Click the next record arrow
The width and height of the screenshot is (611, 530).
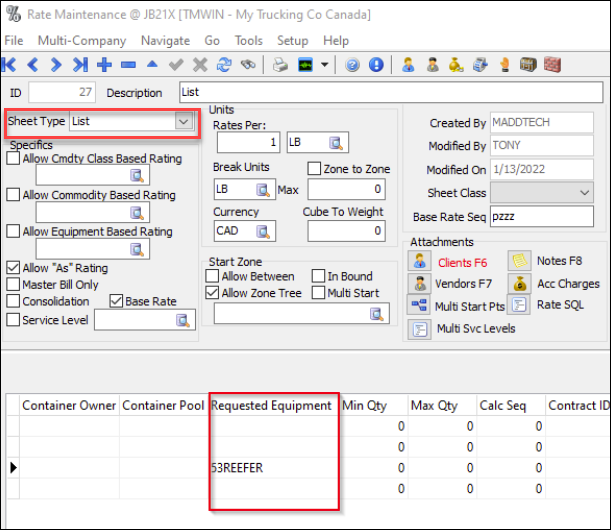[57, 65]
